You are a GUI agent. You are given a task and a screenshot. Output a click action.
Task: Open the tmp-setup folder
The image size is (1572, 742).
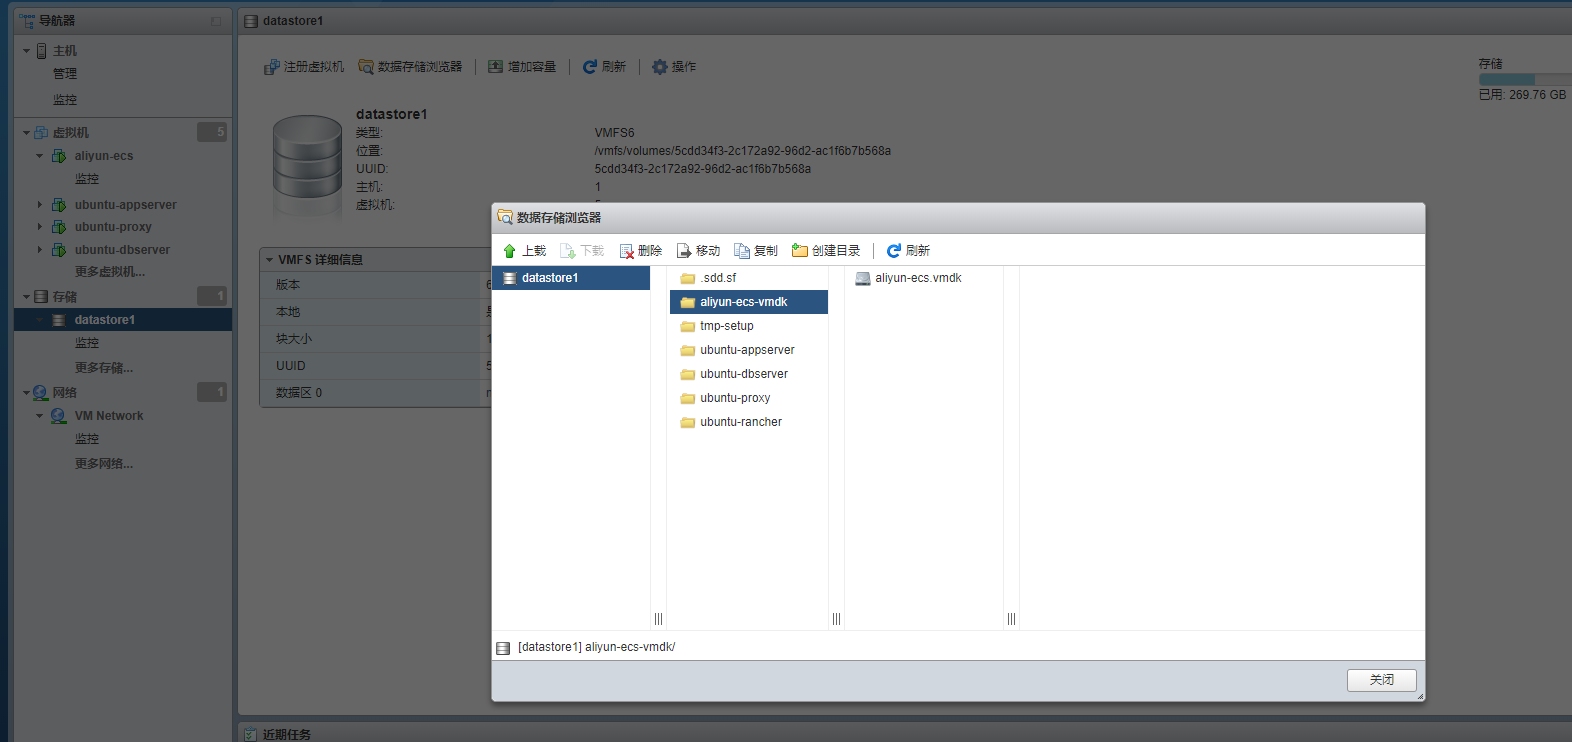pos(726,326)
